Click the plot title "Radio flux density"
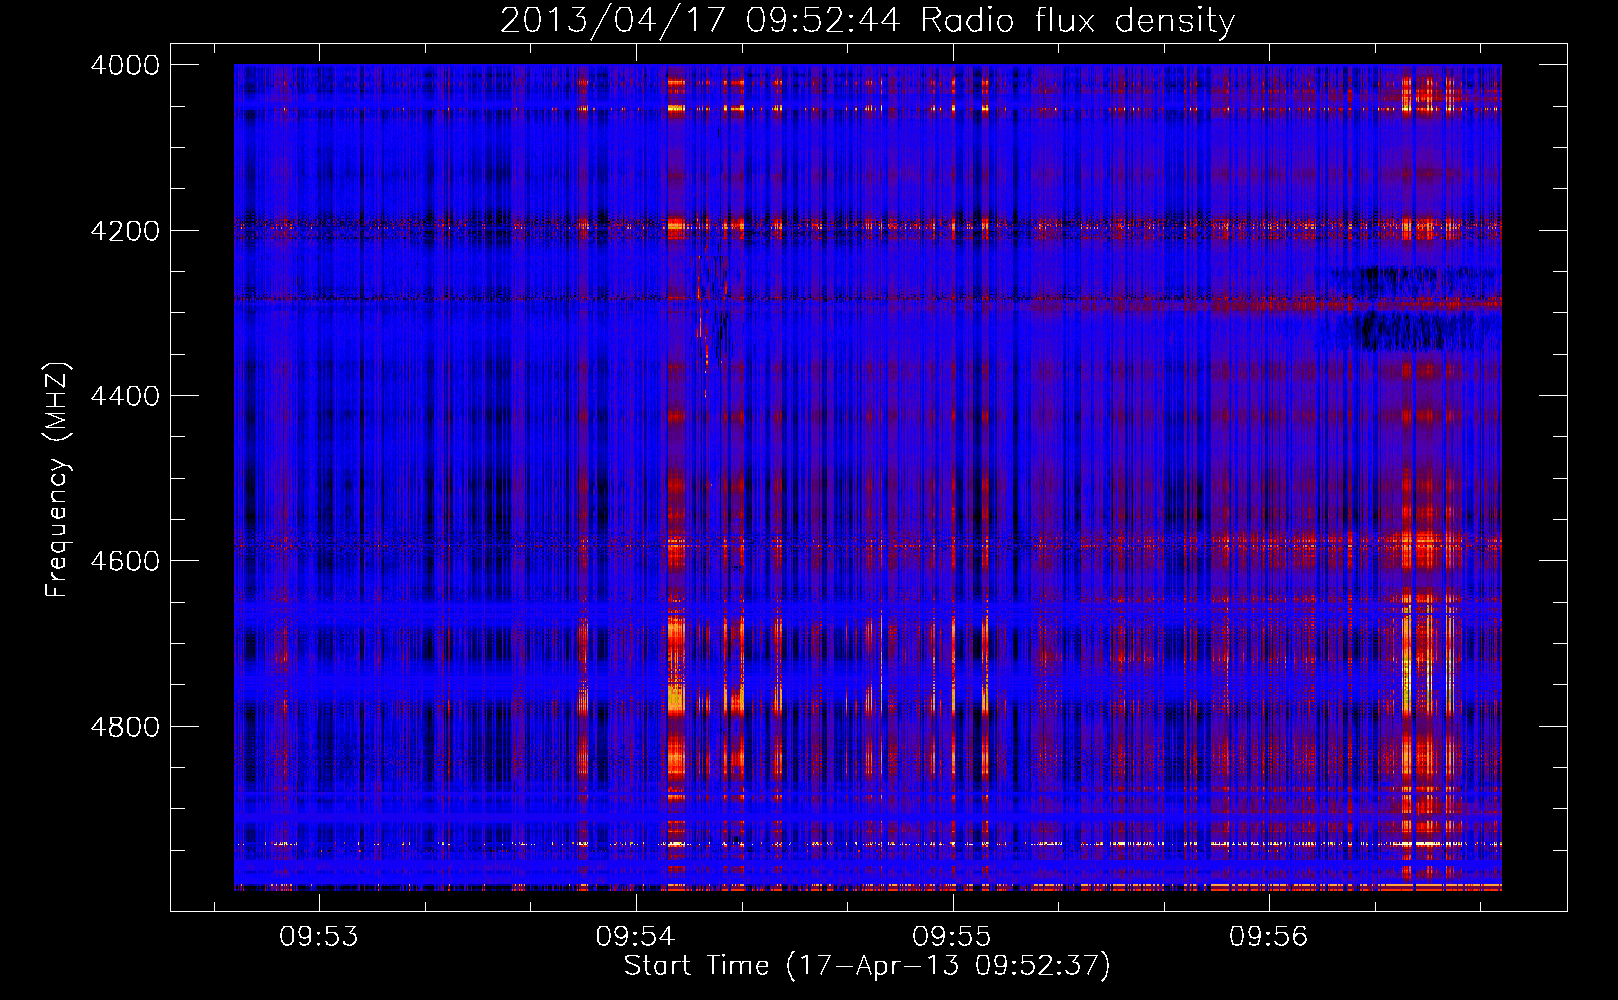 pos(1077,21)
